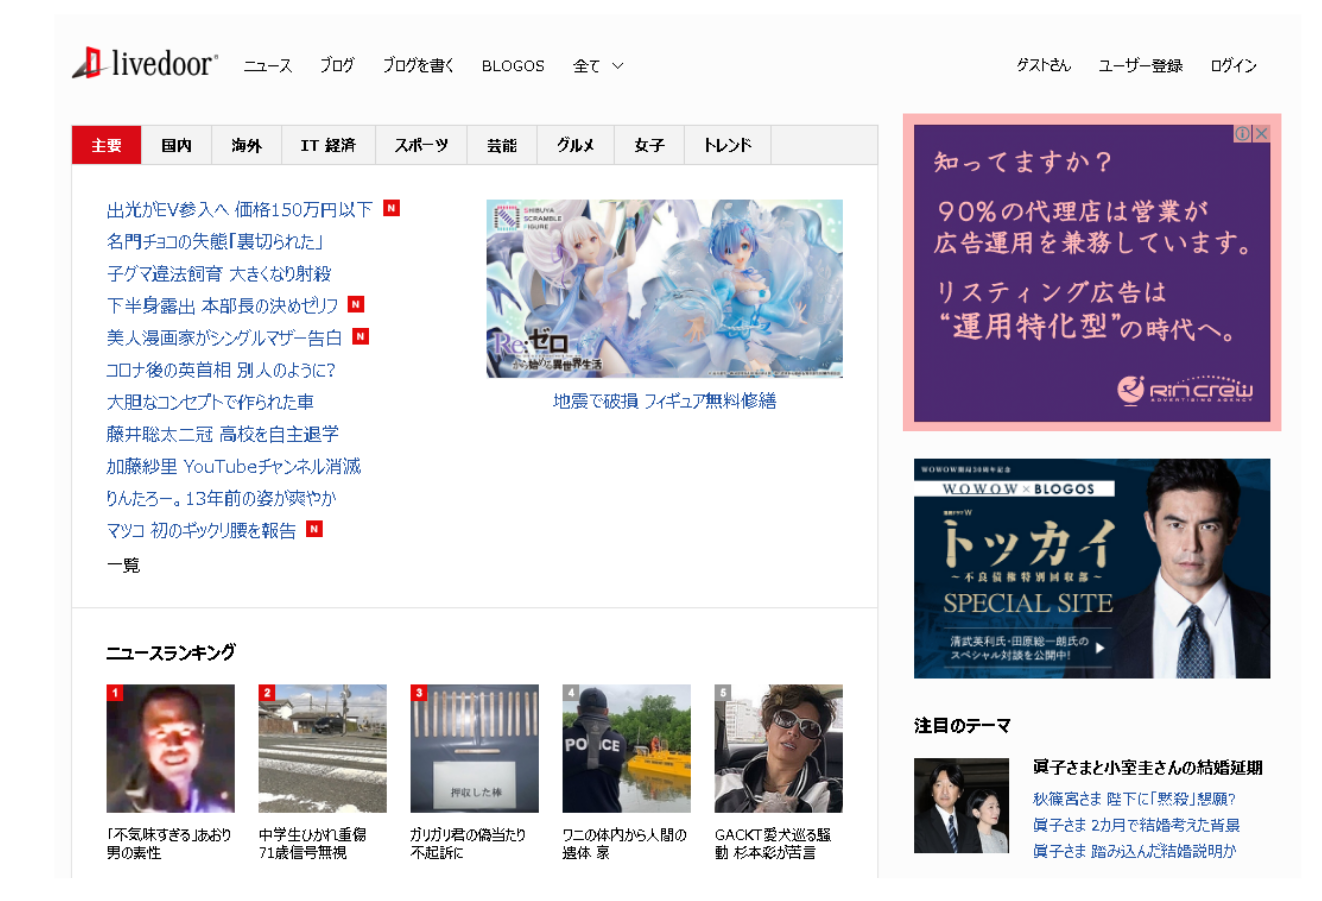Open BLOGOS in top navigation
The width and height of the screenshot is (1322, 901).
tap(513, 66)
